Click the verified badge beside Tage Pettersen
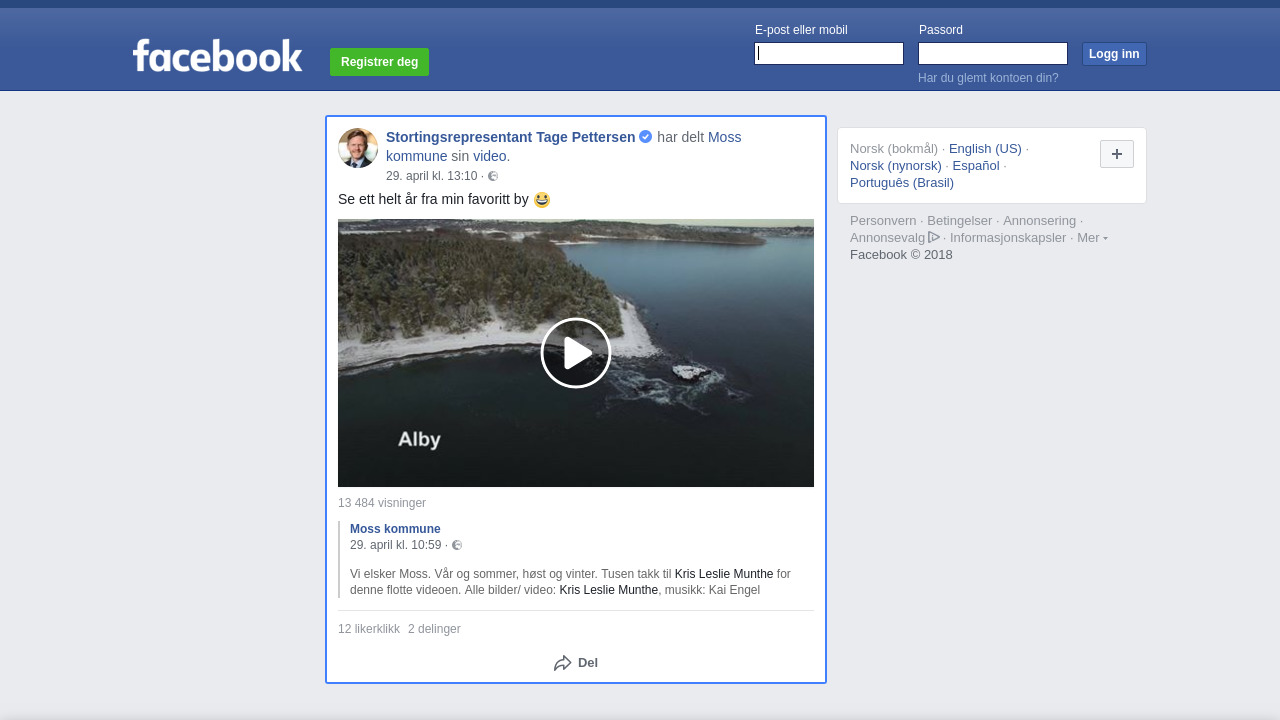Viewport: 1280px width, 720px height. 646,137
